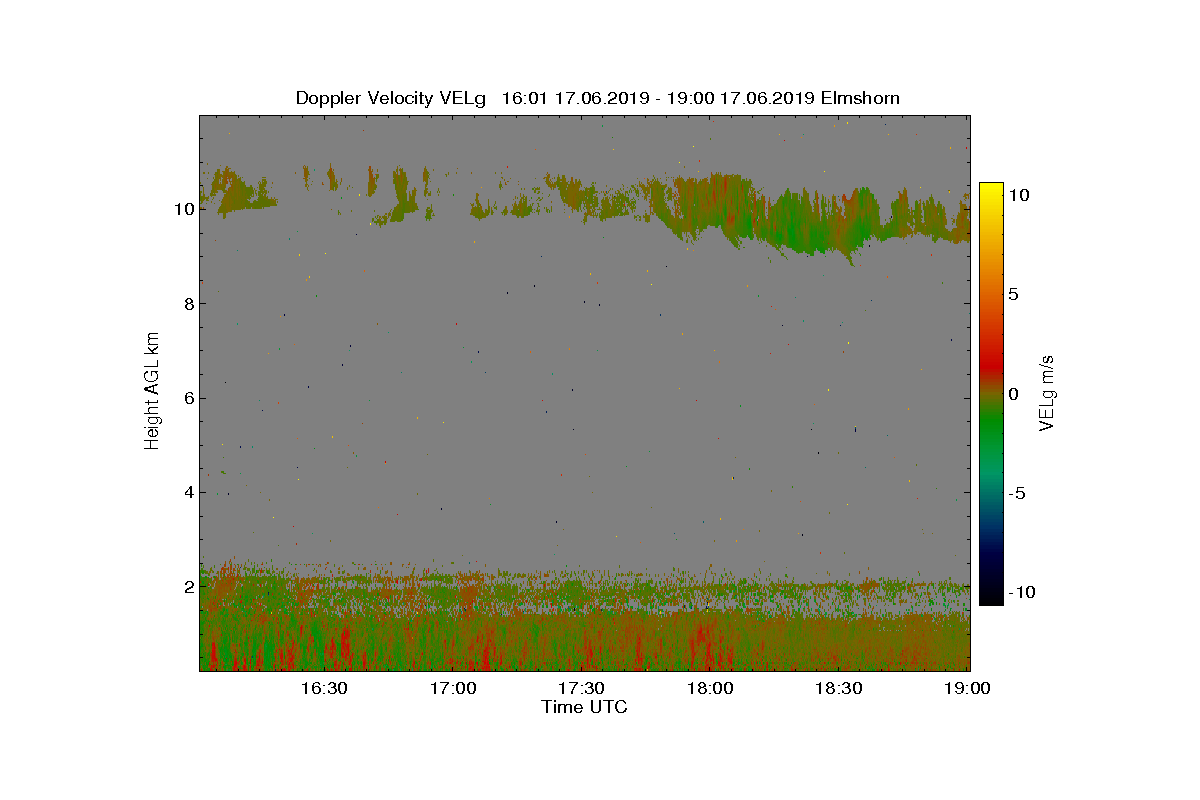Click the 'Time UTC' x-axis label
1200x800 pixels.
click(x=585, y=707)
